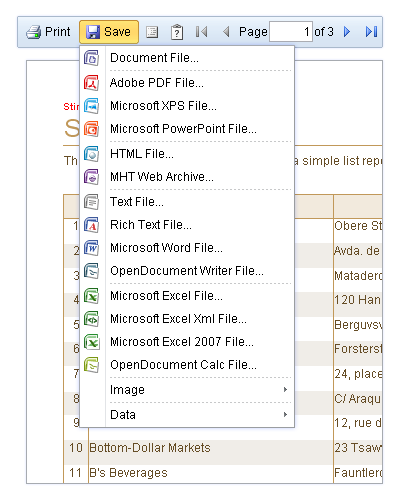Viewport: 400px width, 500px height.
Task: Click the Fauntler address cell
Action: click(x=358, y=473)
